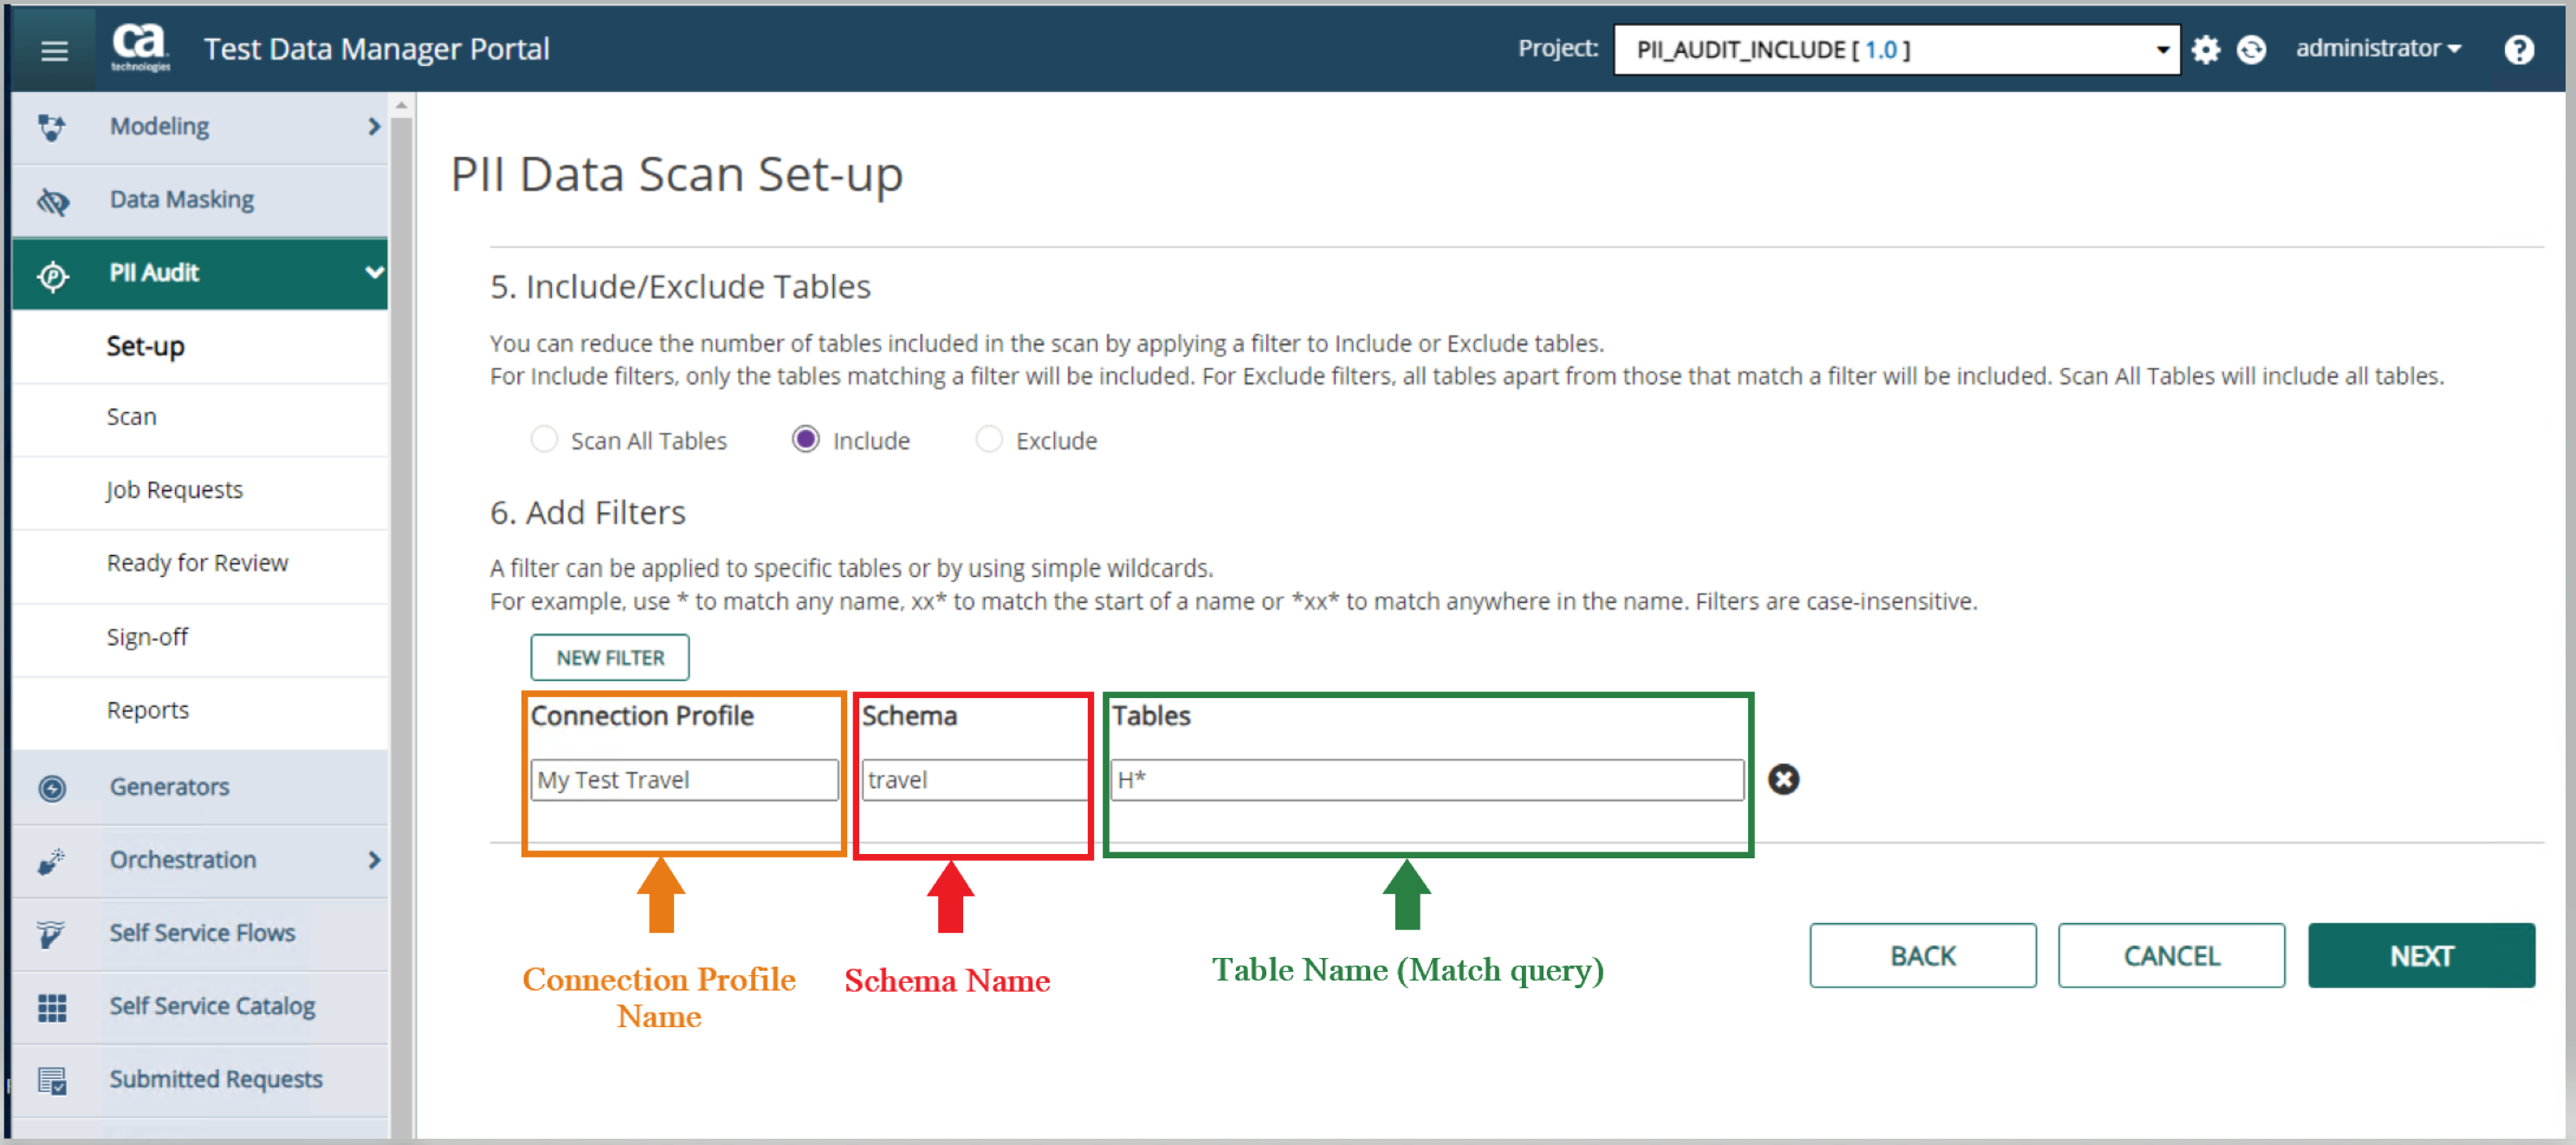Image resolution: width=2576 pixels, height=1145 pixels.
Task: Select the Exclude radio button
Action: (989, 440)
